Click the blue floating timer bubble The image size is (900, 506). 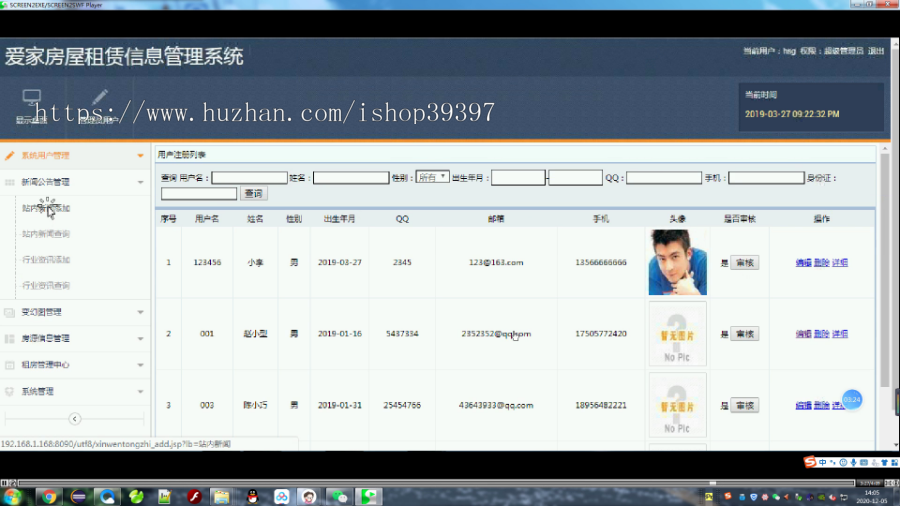(852, 400)
